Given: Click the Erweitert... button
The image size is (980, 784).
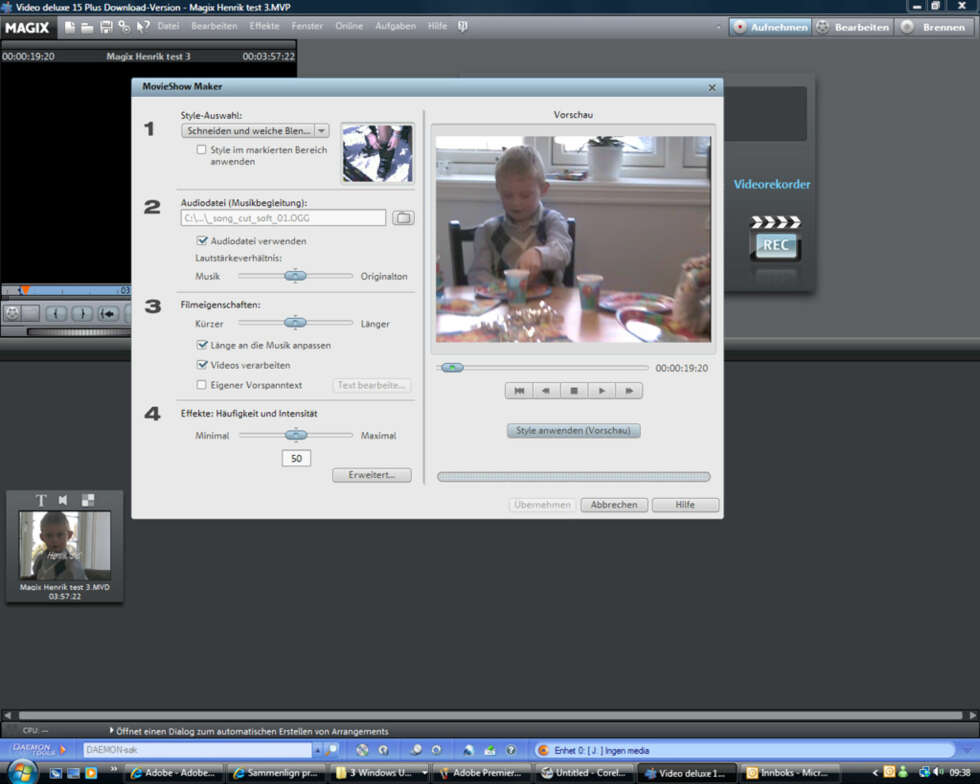Looking at the screenshot, I should pos(372,475).
